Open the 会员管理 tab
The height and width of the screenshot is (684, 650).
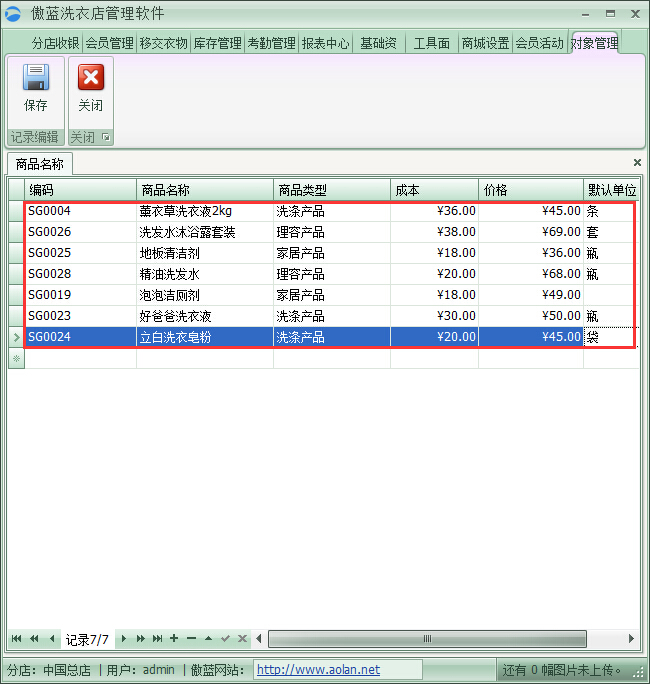pos(109,43)
